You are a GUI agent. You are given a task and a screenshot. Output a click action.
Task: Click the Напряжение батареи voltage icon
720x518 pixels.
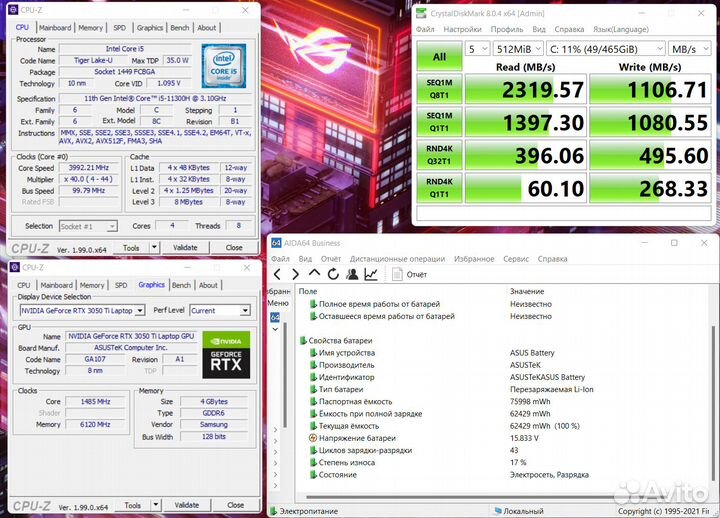[313, 438]
